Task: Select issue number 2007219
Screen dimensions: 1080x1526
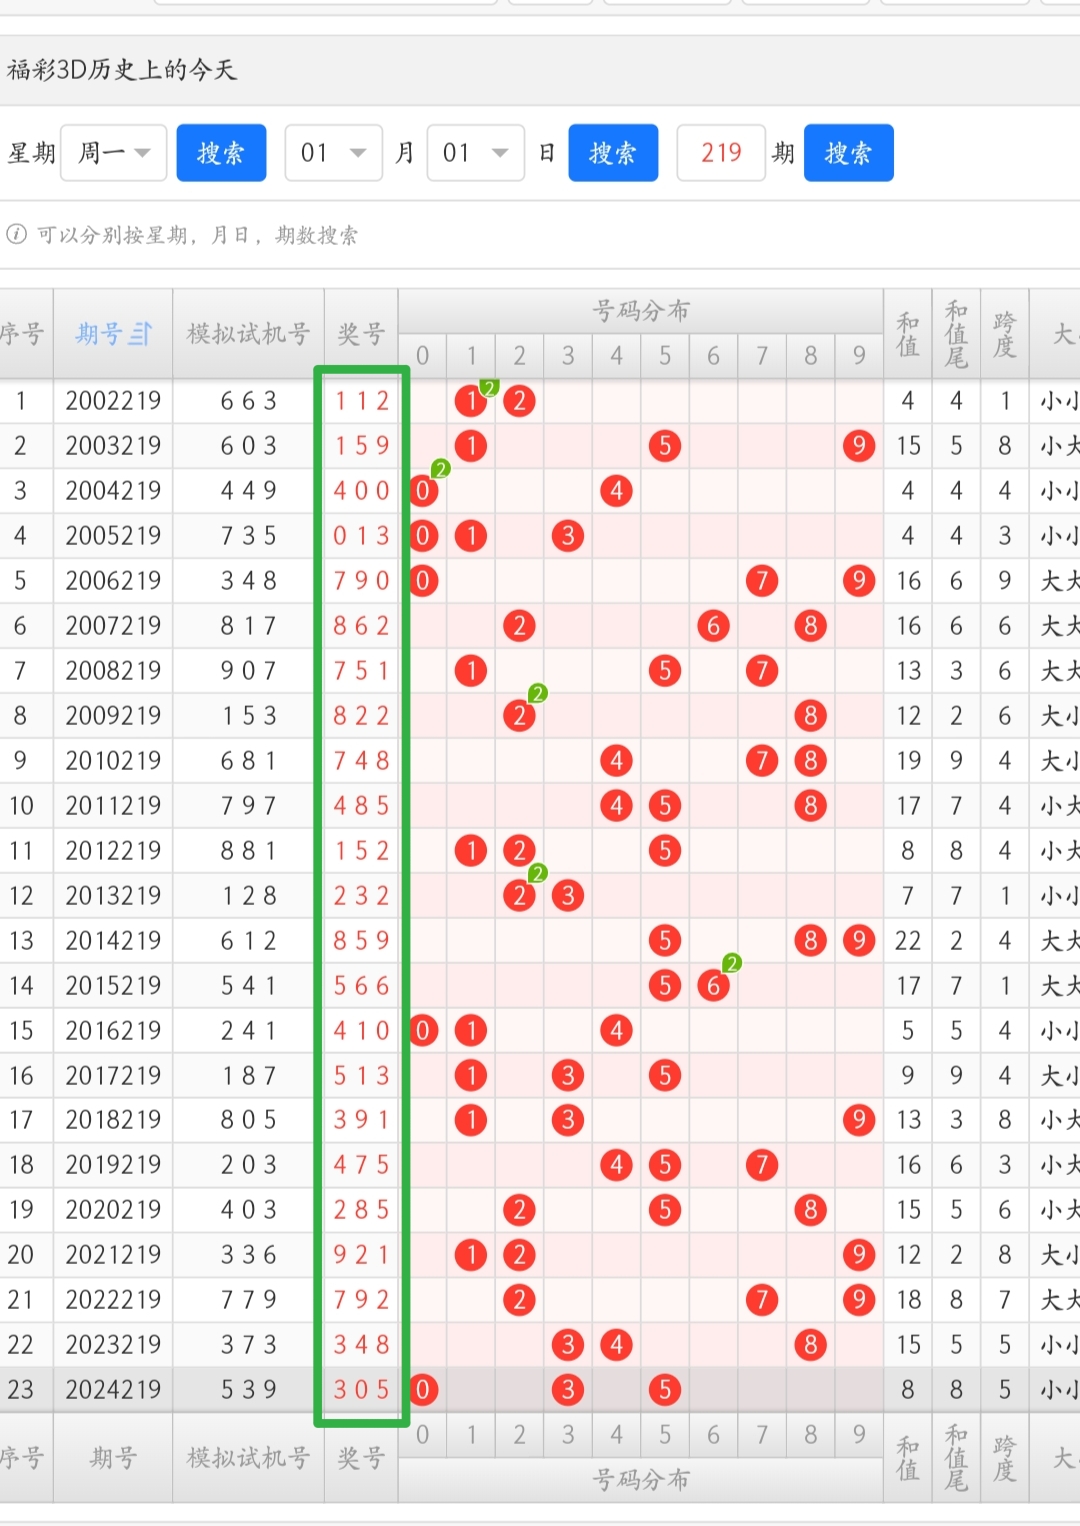Action: [113, 626]
